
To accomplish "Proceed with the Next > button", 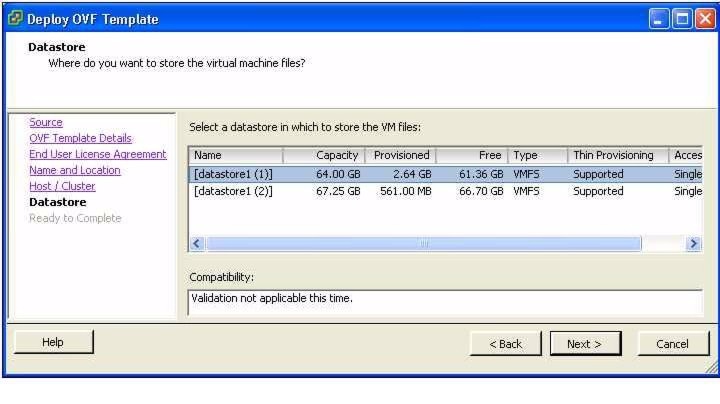I will 585,343.
